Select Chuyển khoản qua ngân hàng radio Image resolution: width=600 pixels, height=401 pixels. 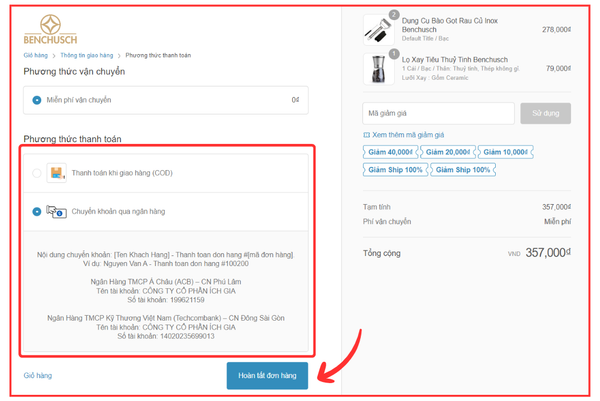tap(37, 212)
